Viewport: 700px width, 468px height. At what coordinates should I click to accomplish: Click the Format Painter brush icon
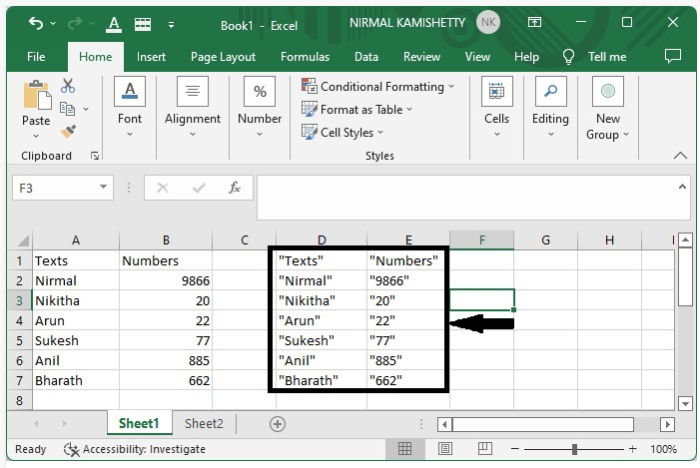click(68, 131)
